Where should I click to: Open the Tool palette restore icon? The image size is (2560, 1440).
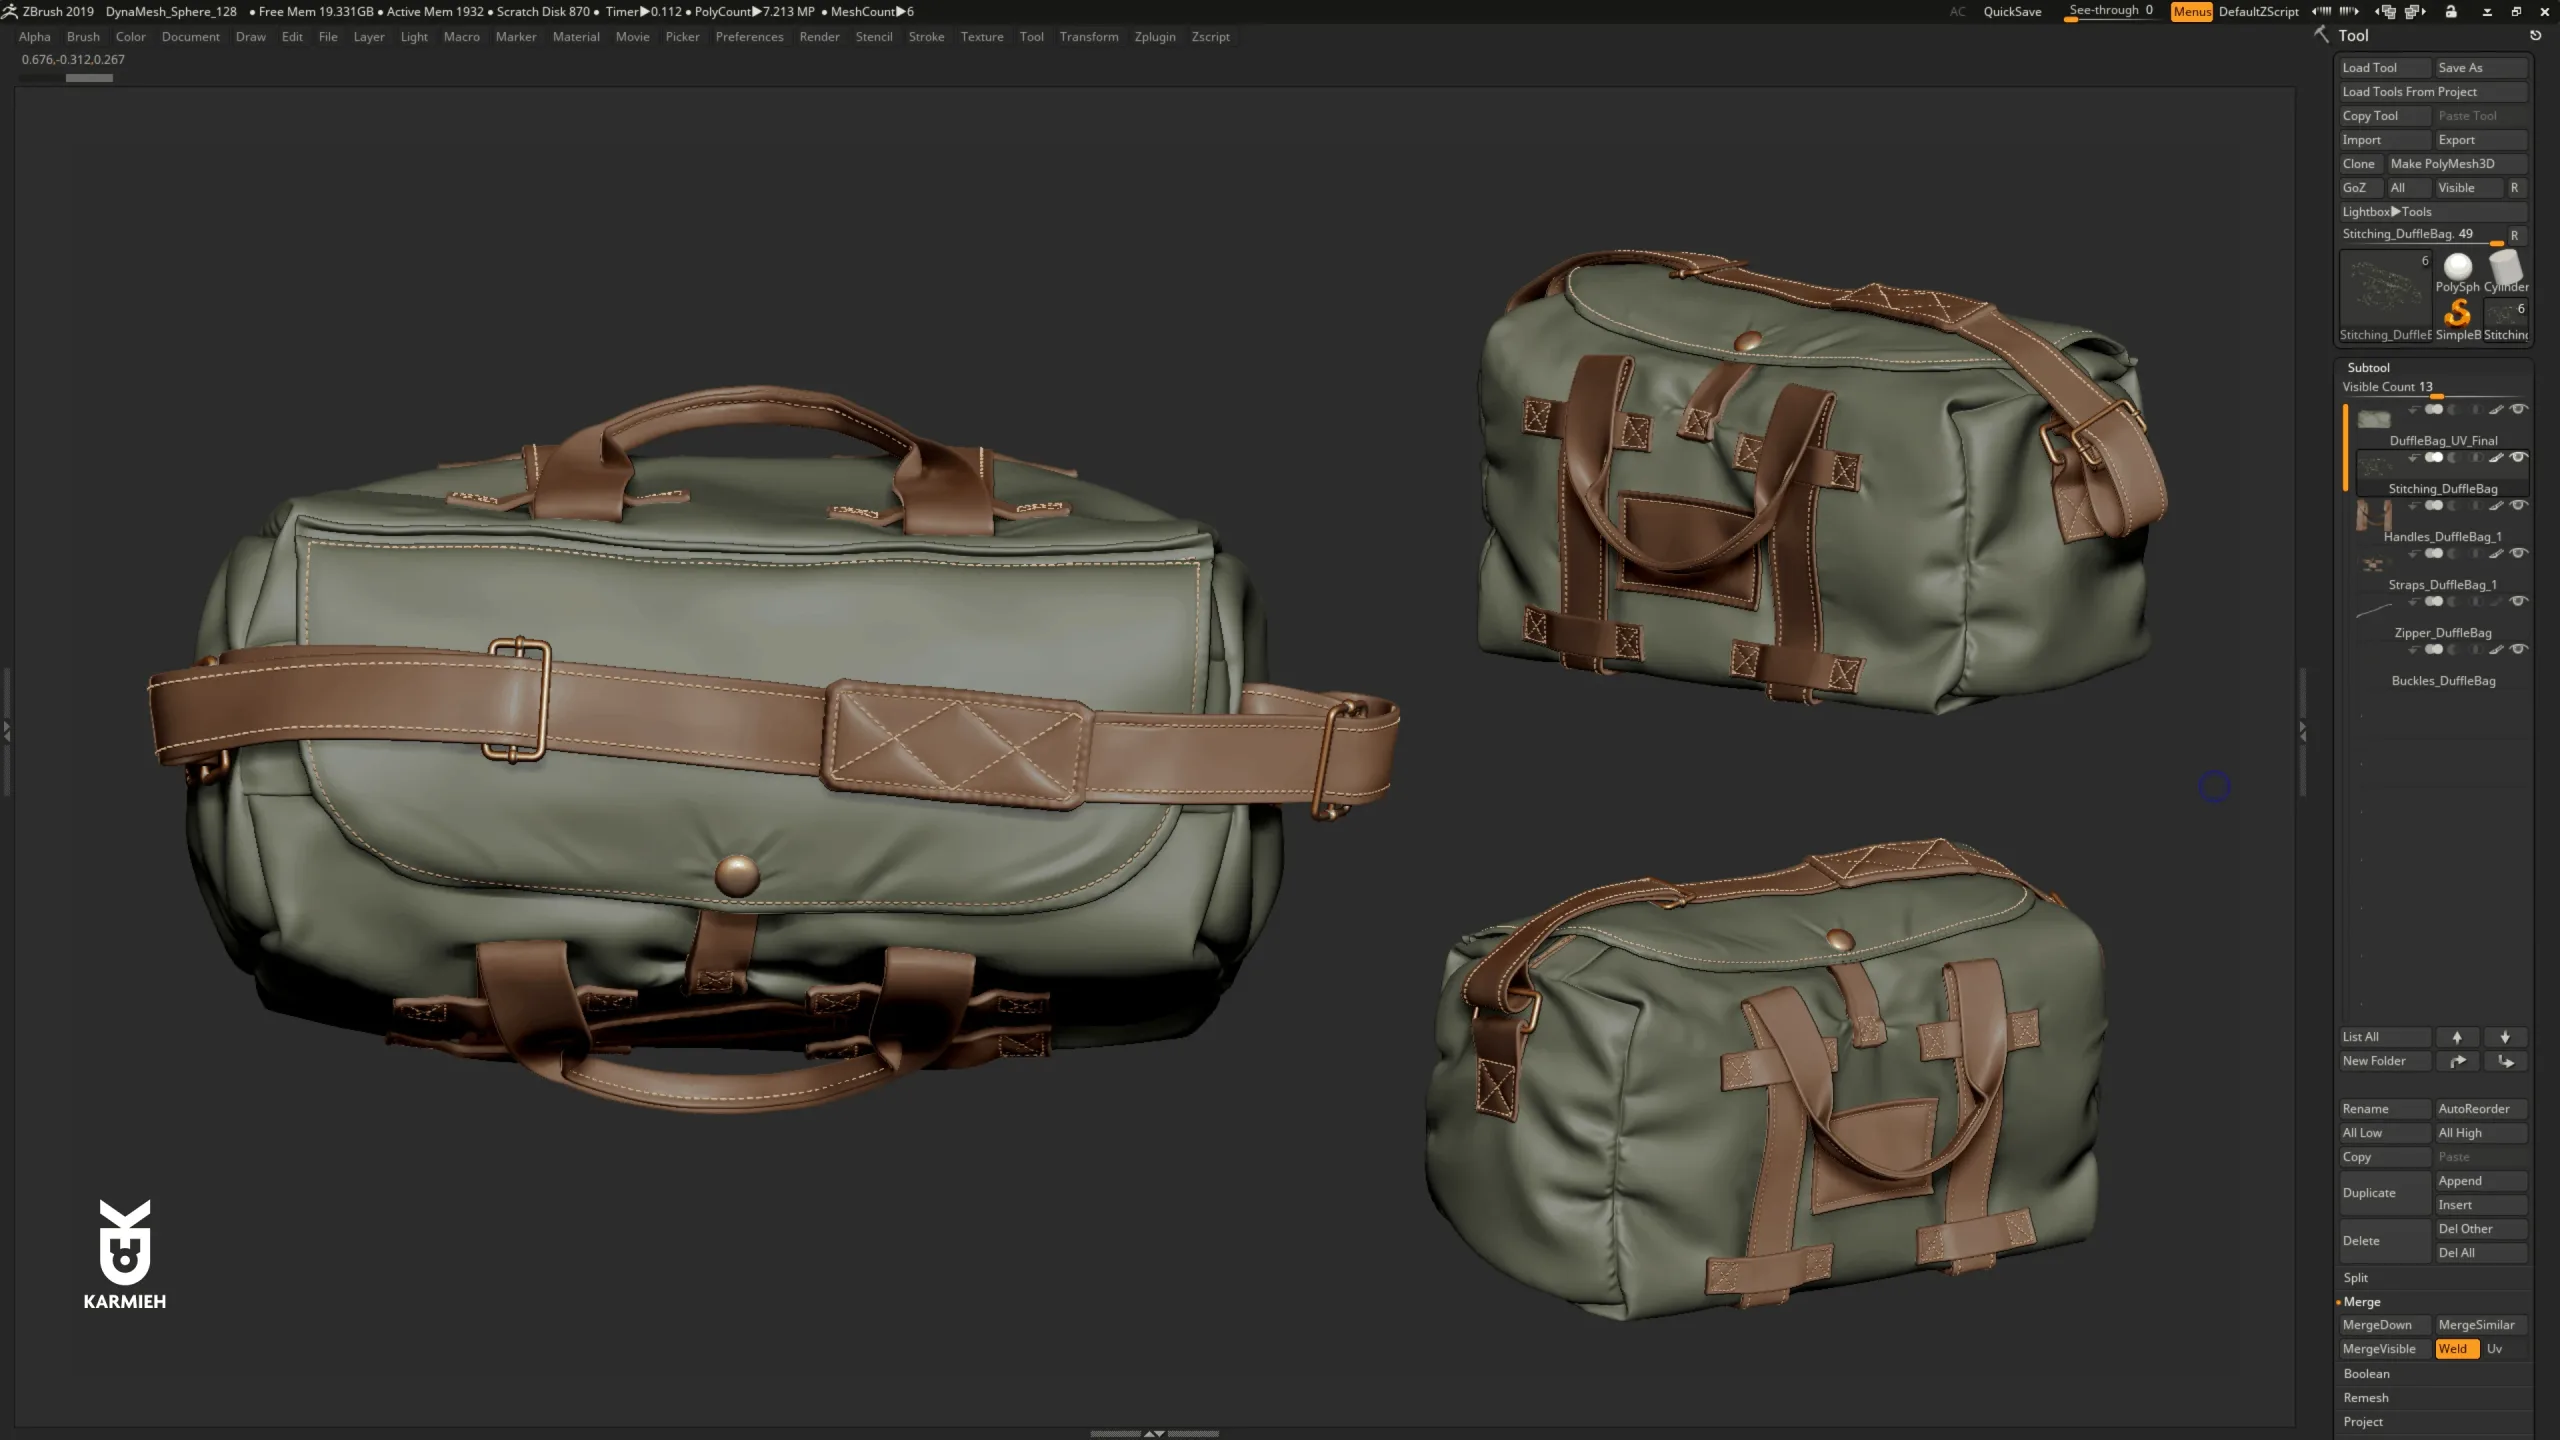(2537, 35)
